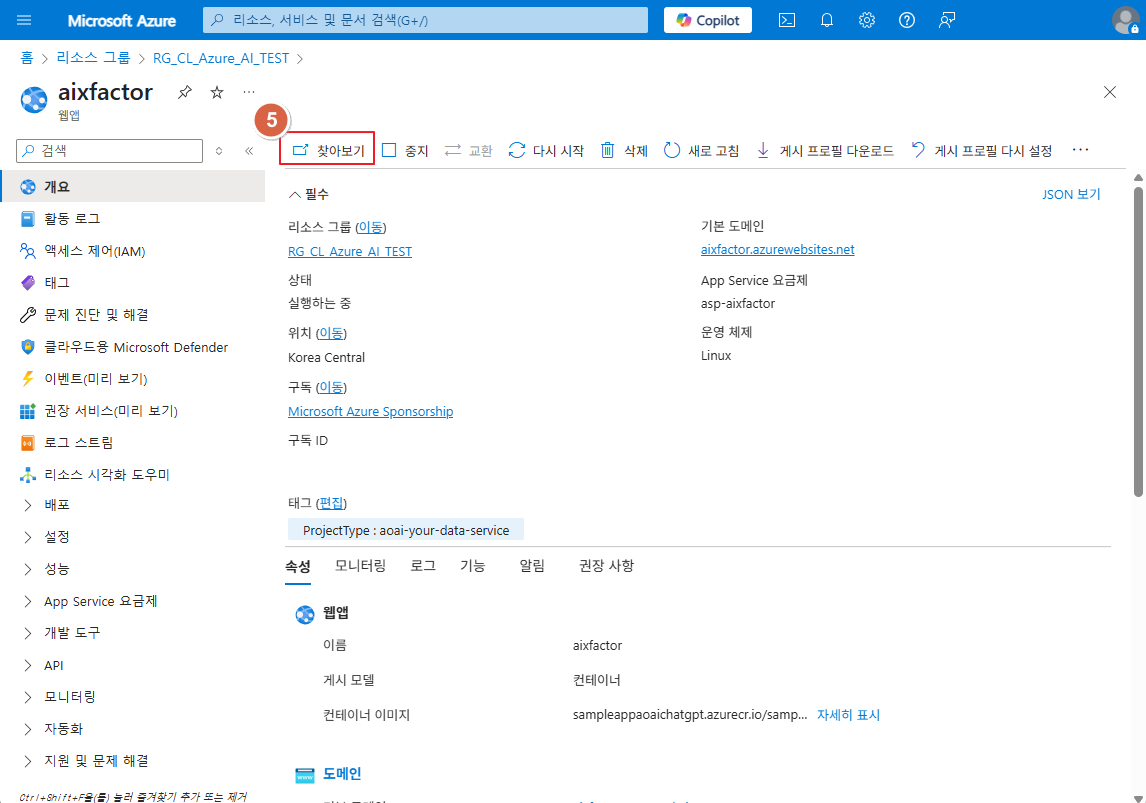This screenshot has height=803, width=1146.
Task: Click 다시 시작 to restart the app
Action: pos(546,151)
